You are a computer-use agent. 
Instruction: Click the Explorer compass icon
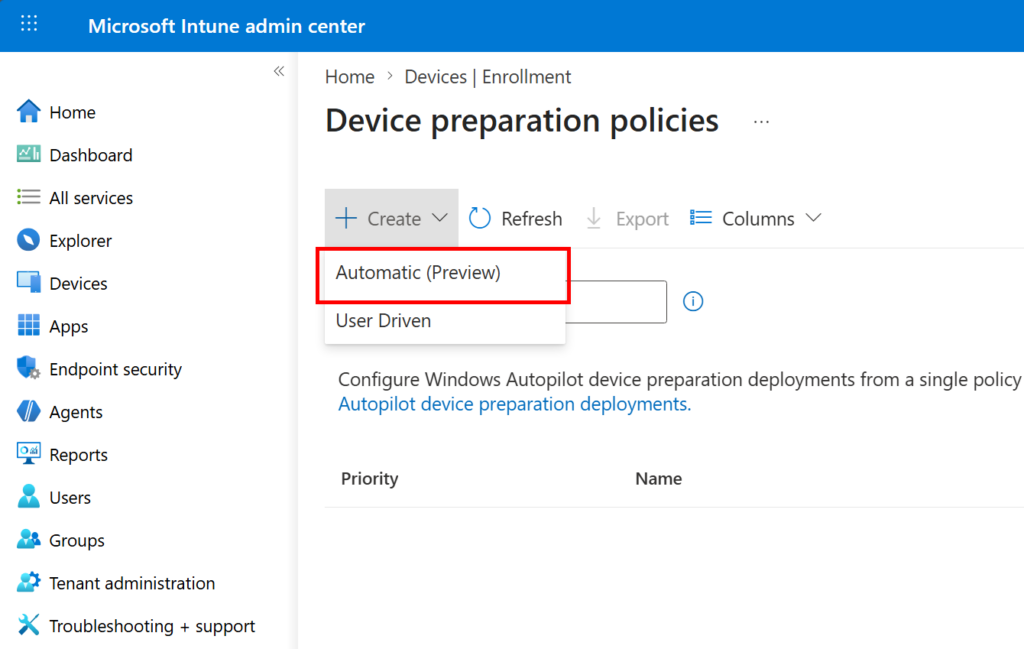(x=29, y=241)
